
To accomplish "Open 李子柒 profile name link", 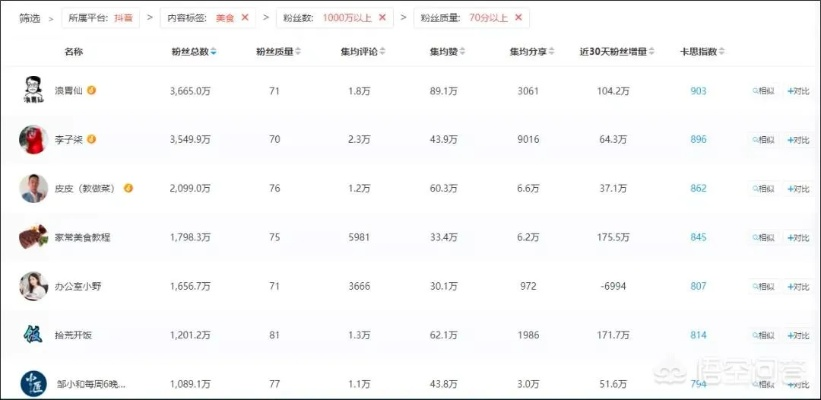I will click(69, 139).
